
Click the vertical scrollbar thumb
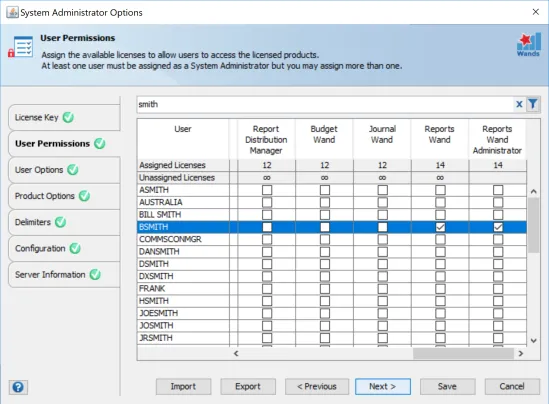(x=534, y=225)
